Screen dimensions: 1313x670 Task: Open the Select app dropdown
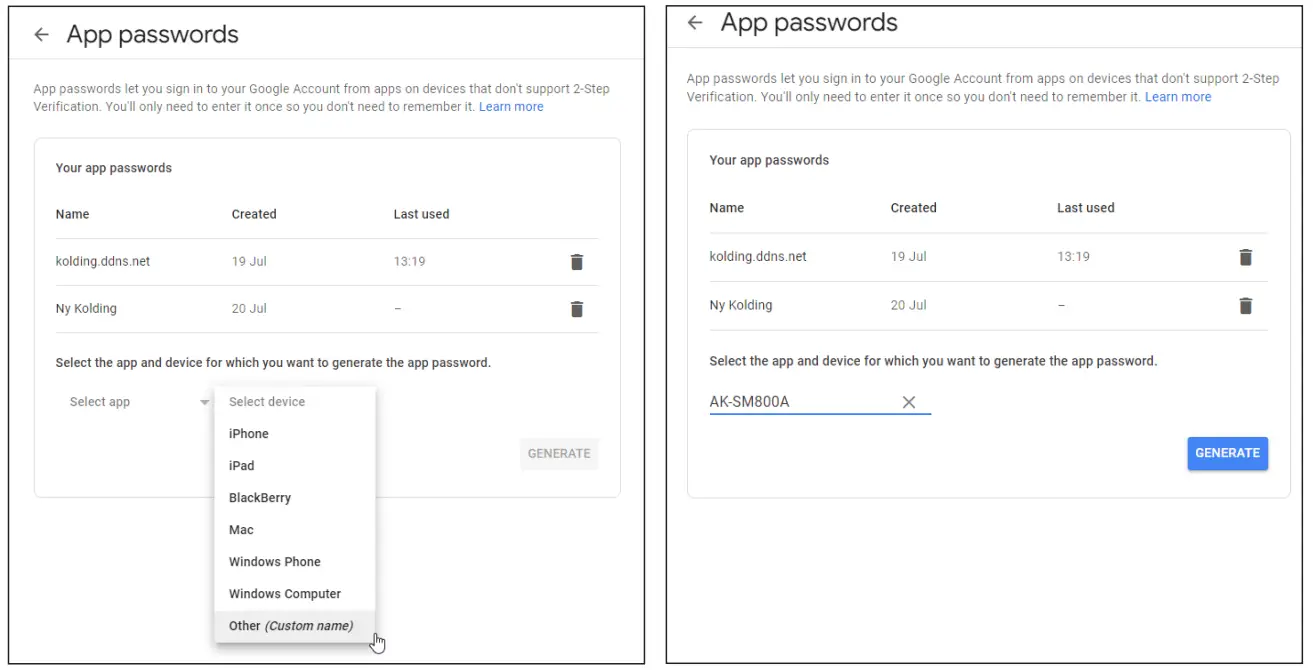138,402
